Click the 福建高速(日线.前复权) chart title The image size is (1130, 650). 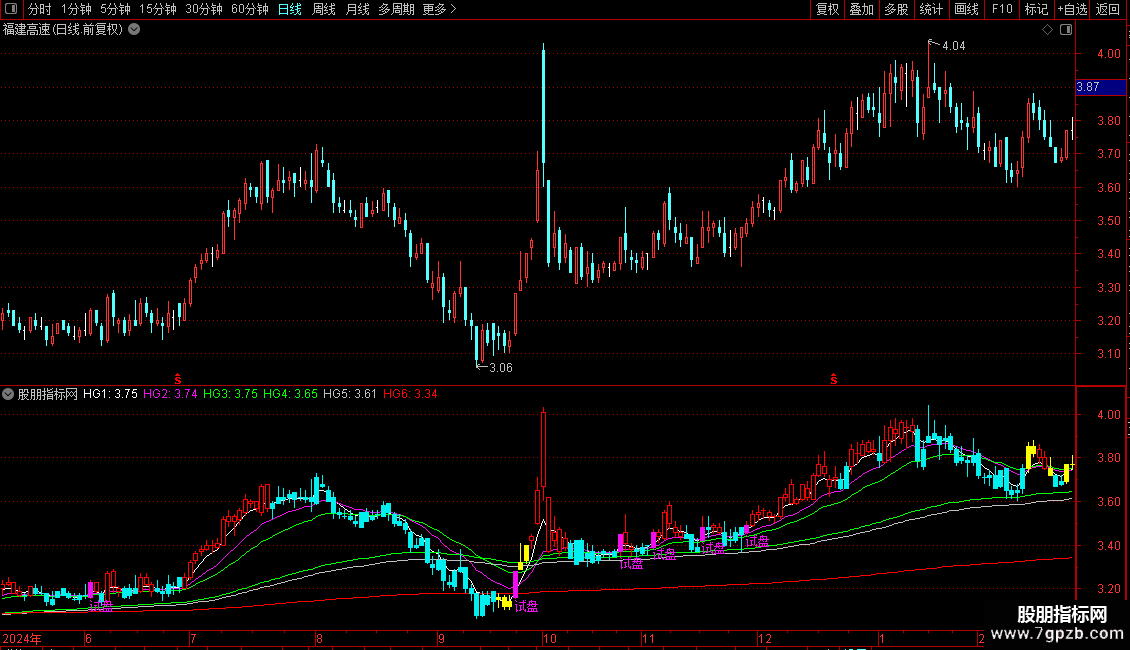click(x=63, y=30)
